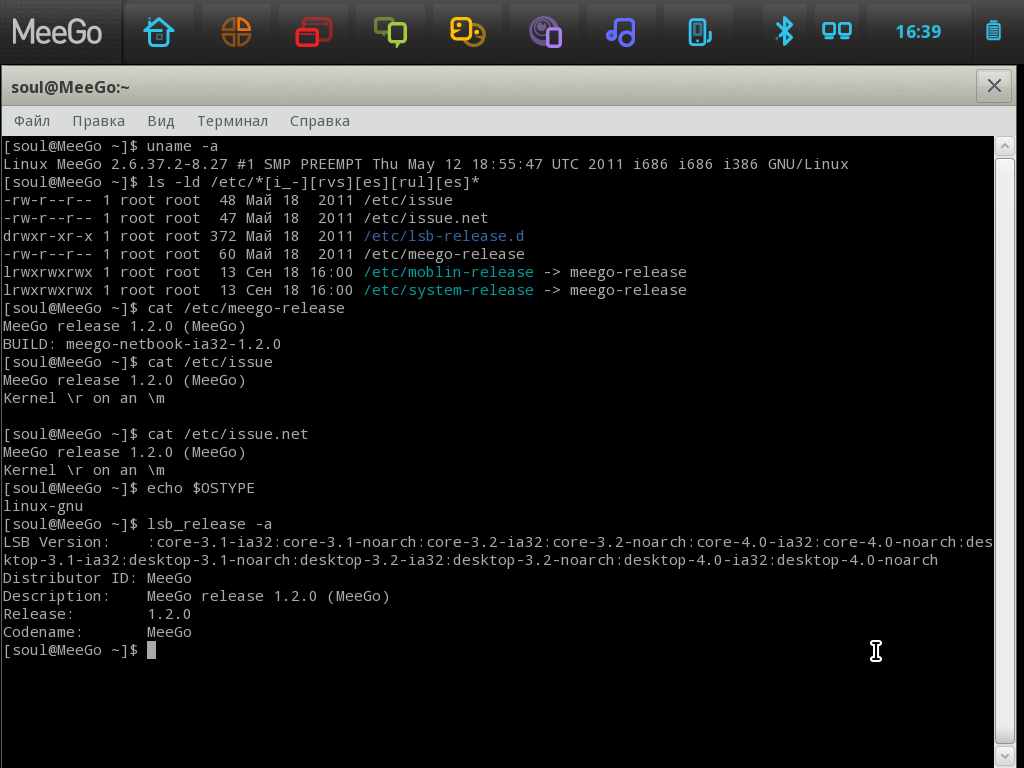This screenshot has height=768, width=1024.
Task: Click the terminal vertical scrollbar thumb
Action: [1004, 451]
